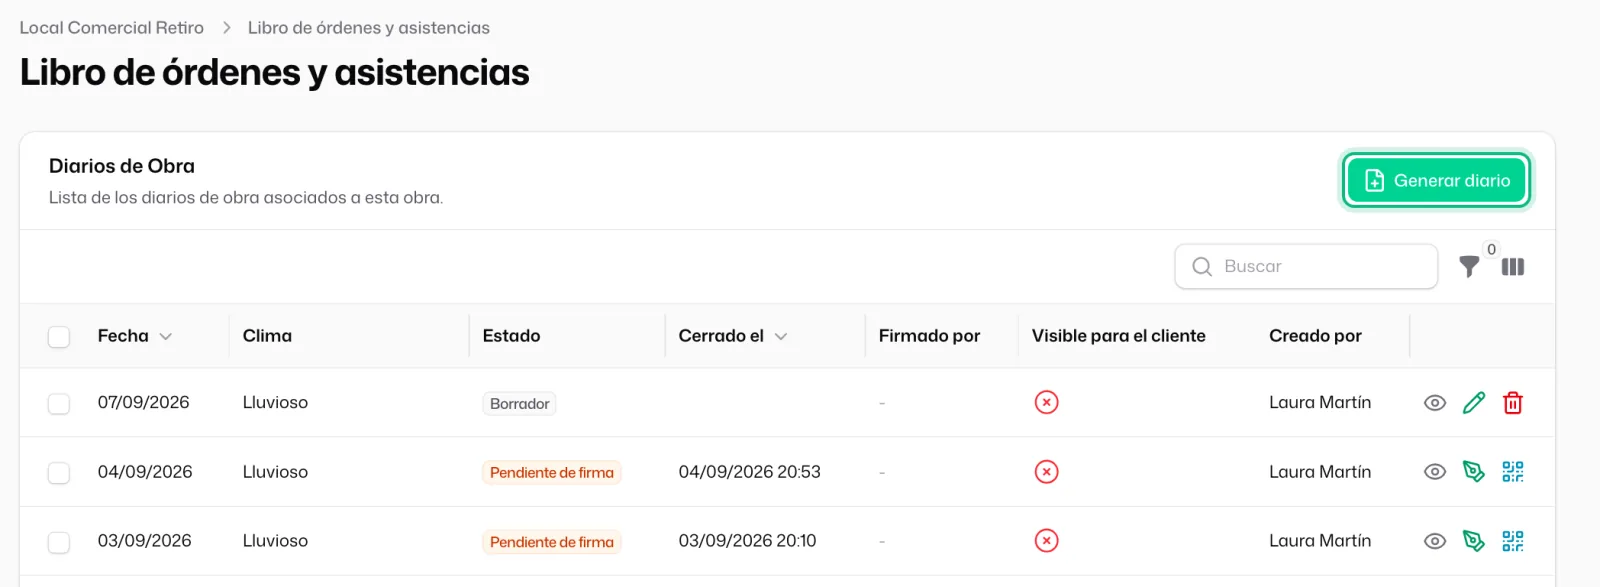
Task: Click the Borrador status badge
Action: coord(519,404)
